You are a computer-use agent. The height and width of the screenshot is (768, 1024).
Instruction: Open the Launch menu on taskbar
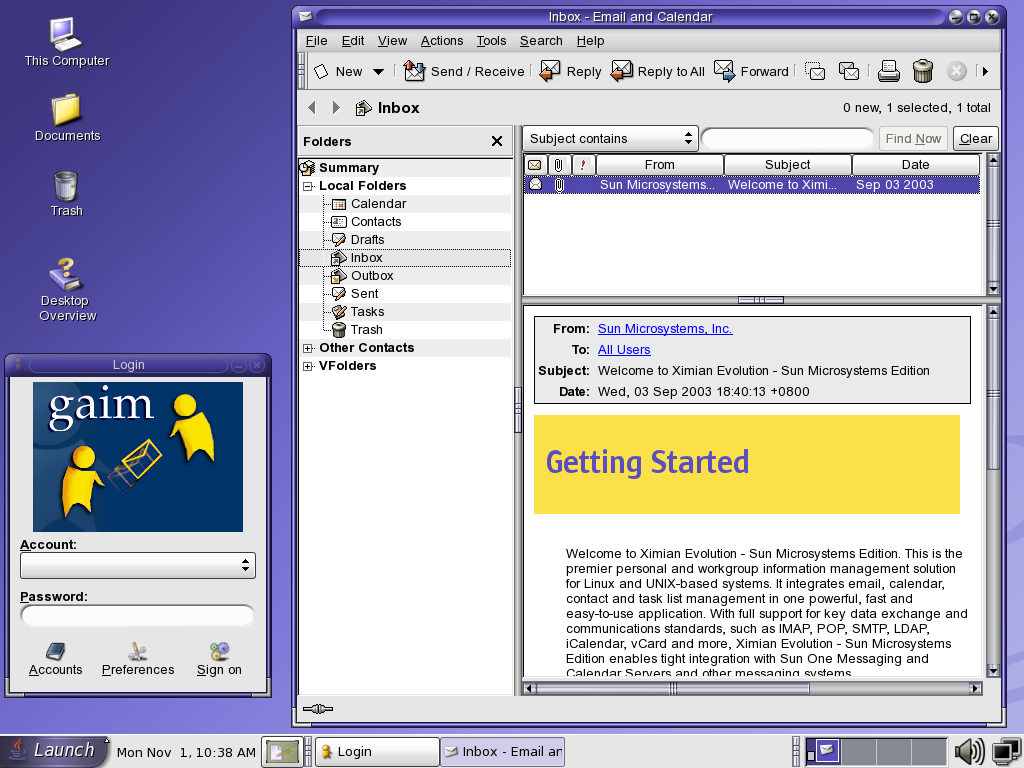pyautogui.click(x=56, y=751)
